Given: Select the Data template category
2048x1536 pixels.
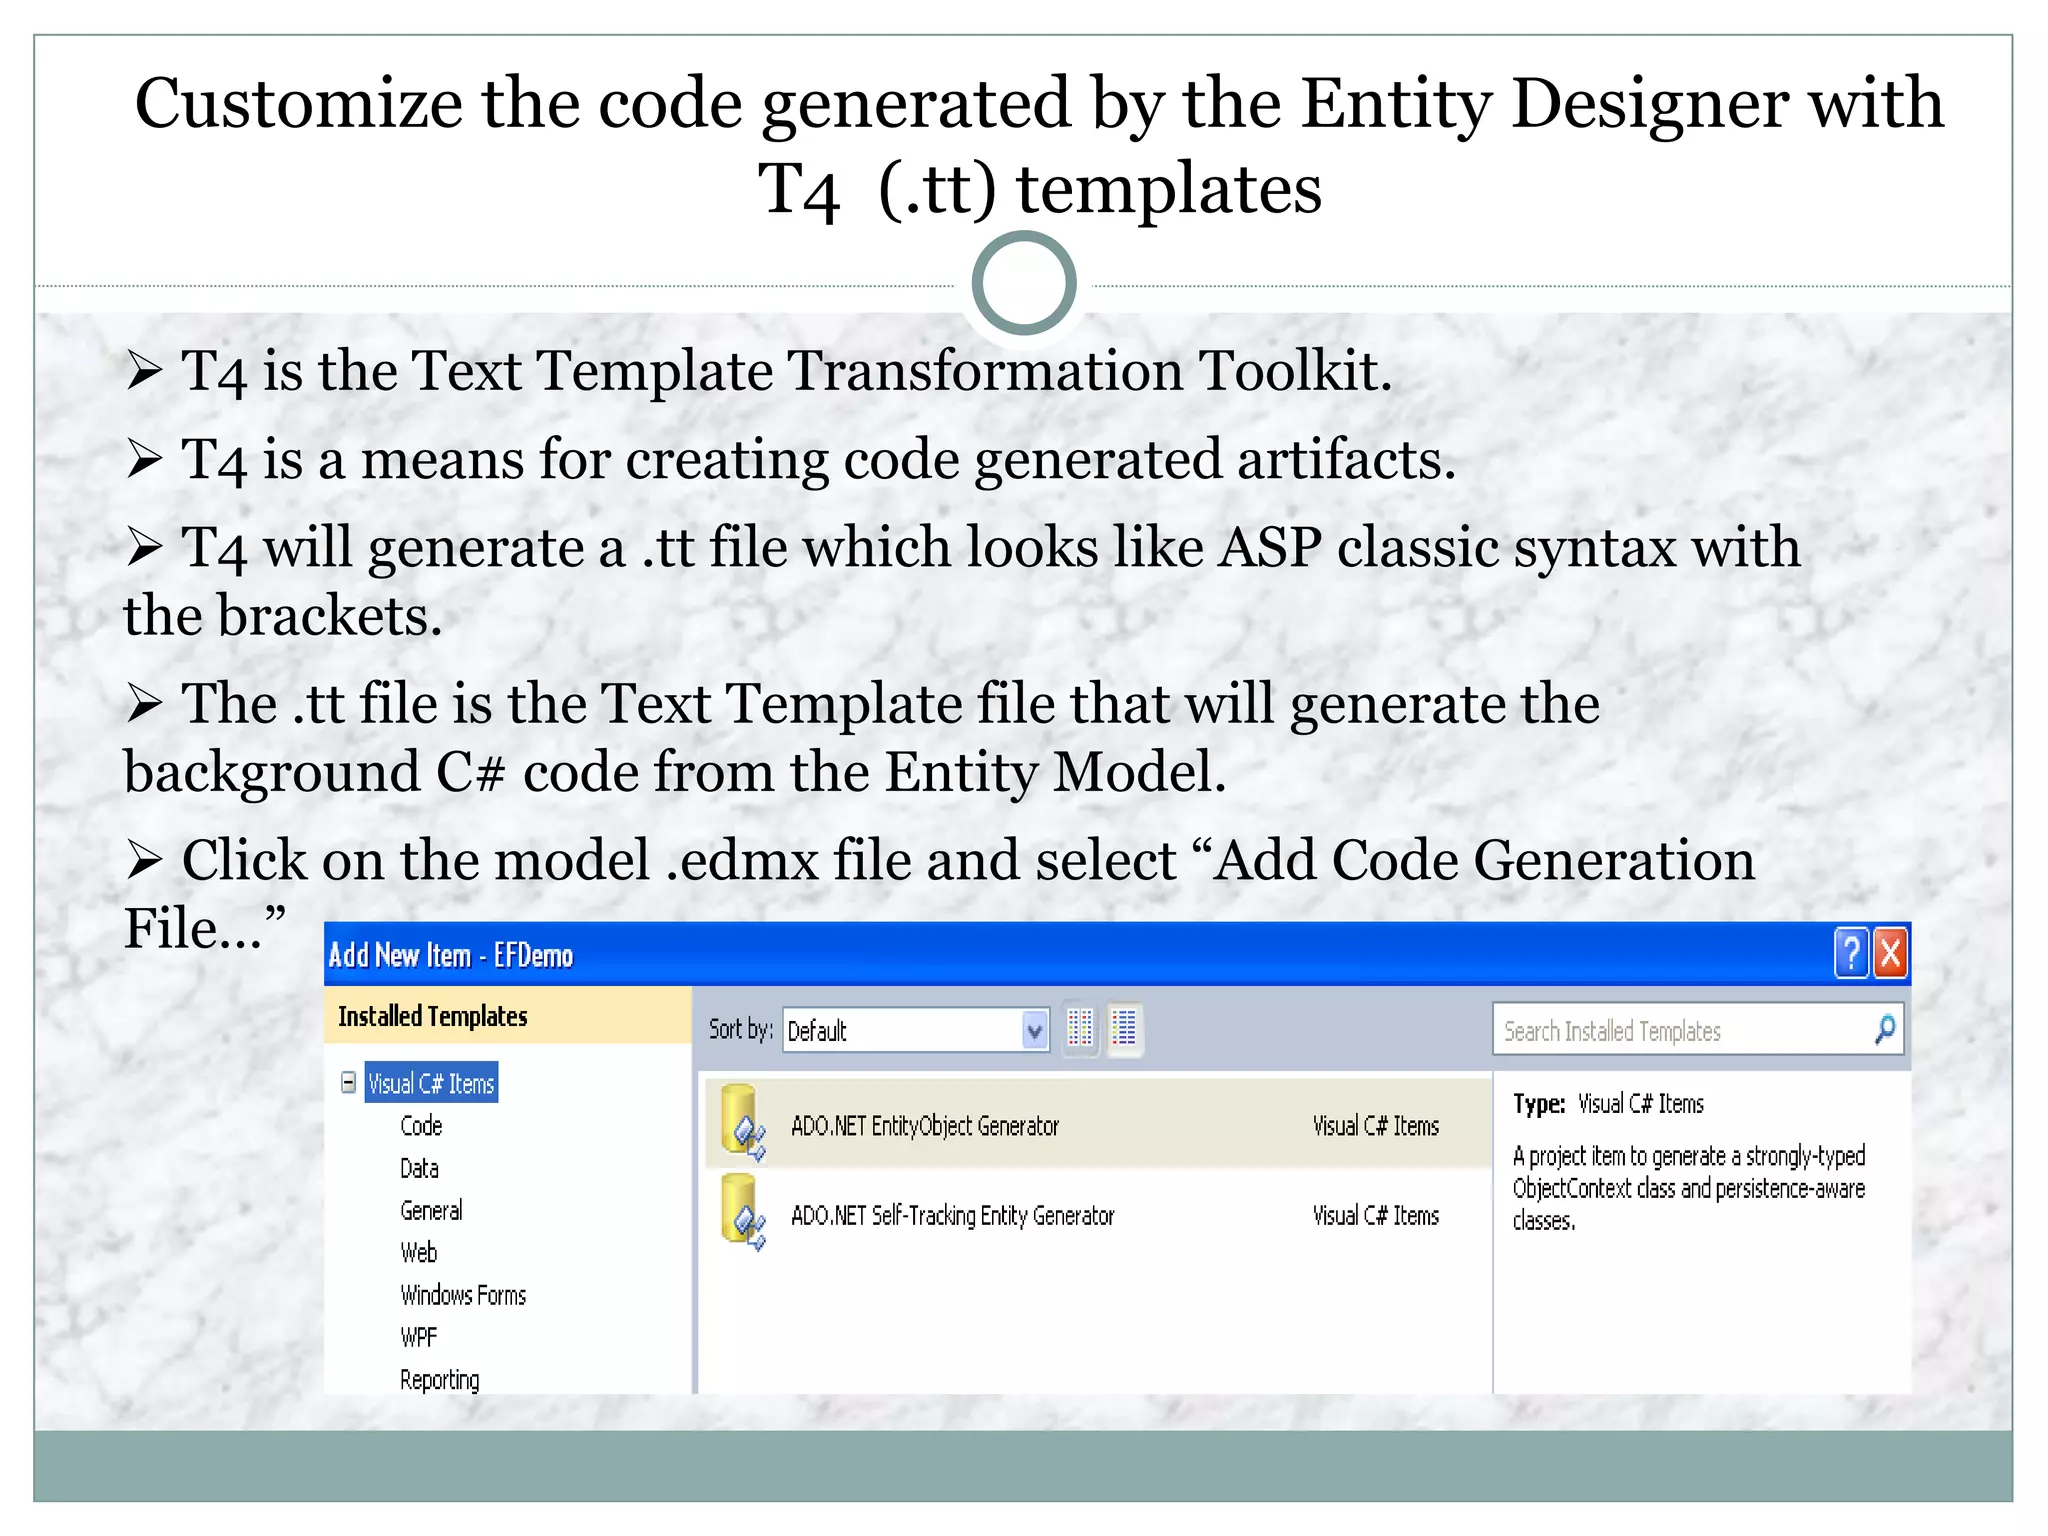Looking at the screenshot, I should tap(419, 1168).
